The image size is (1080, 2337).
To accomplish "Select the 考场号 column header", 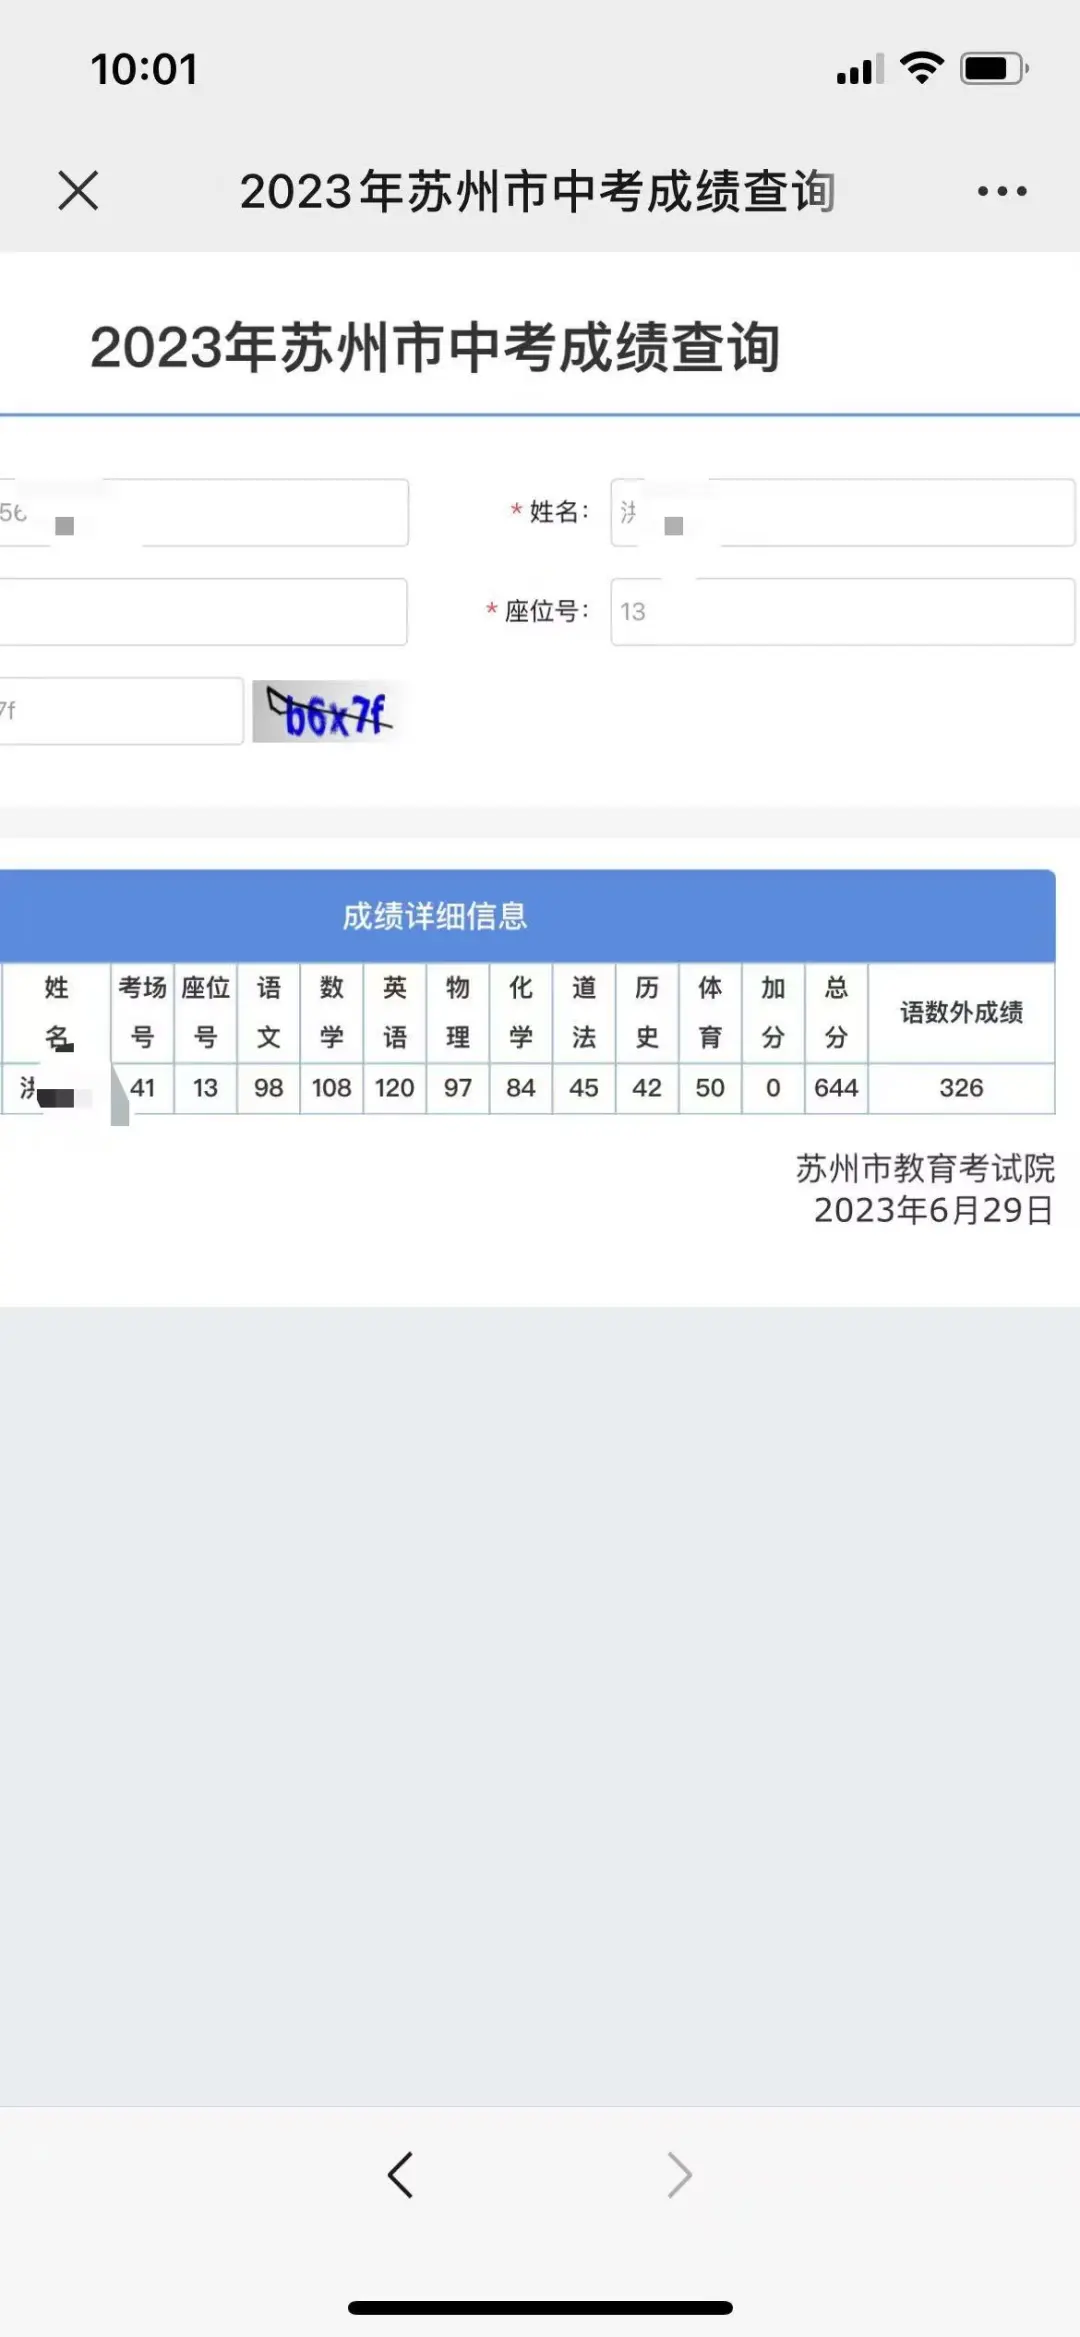I will pyautogui.click(x=142, y=1012).
